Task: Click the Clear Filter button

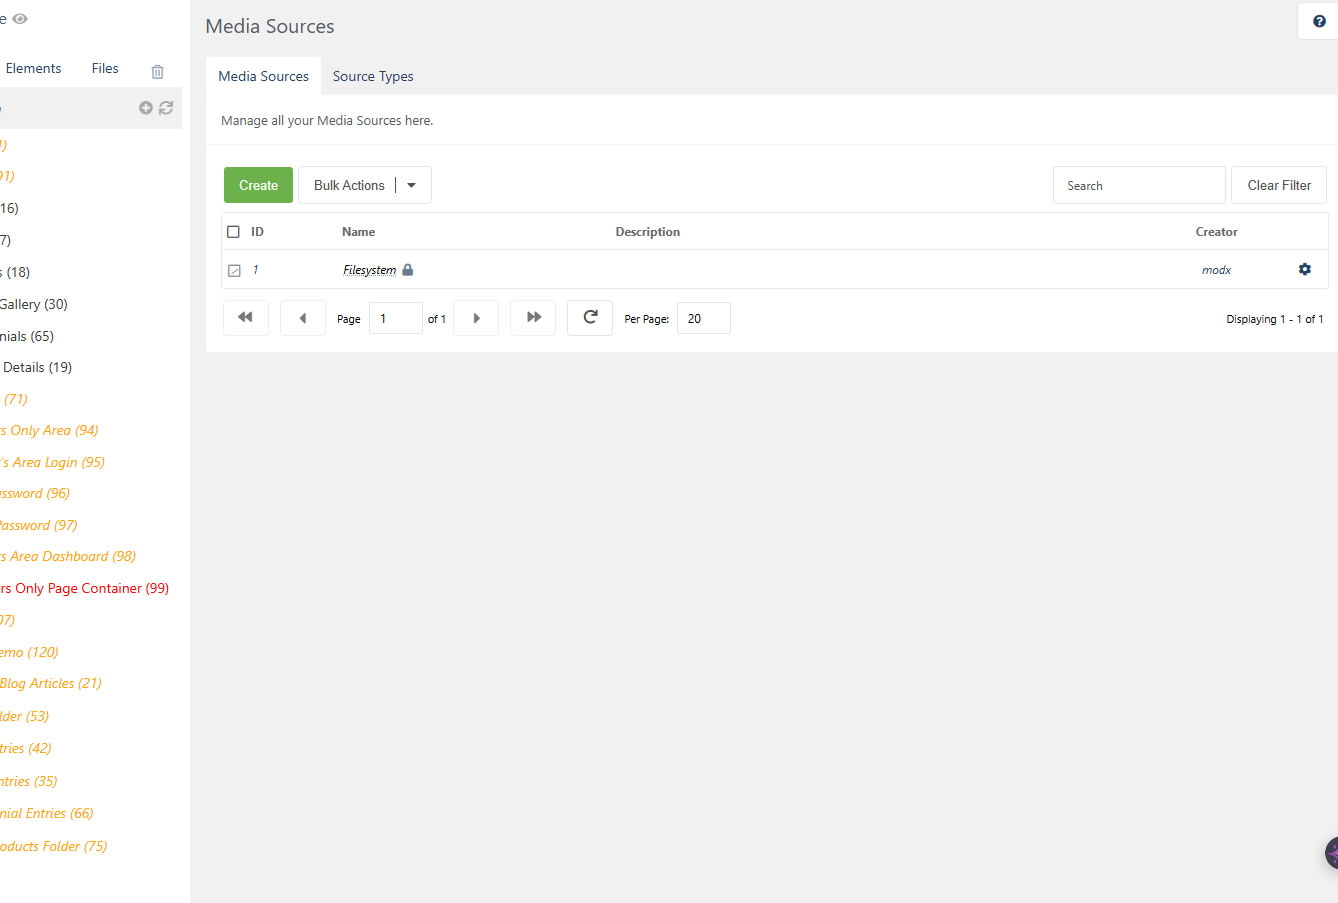Action: pyautogui.click(x=1278, y=185)
